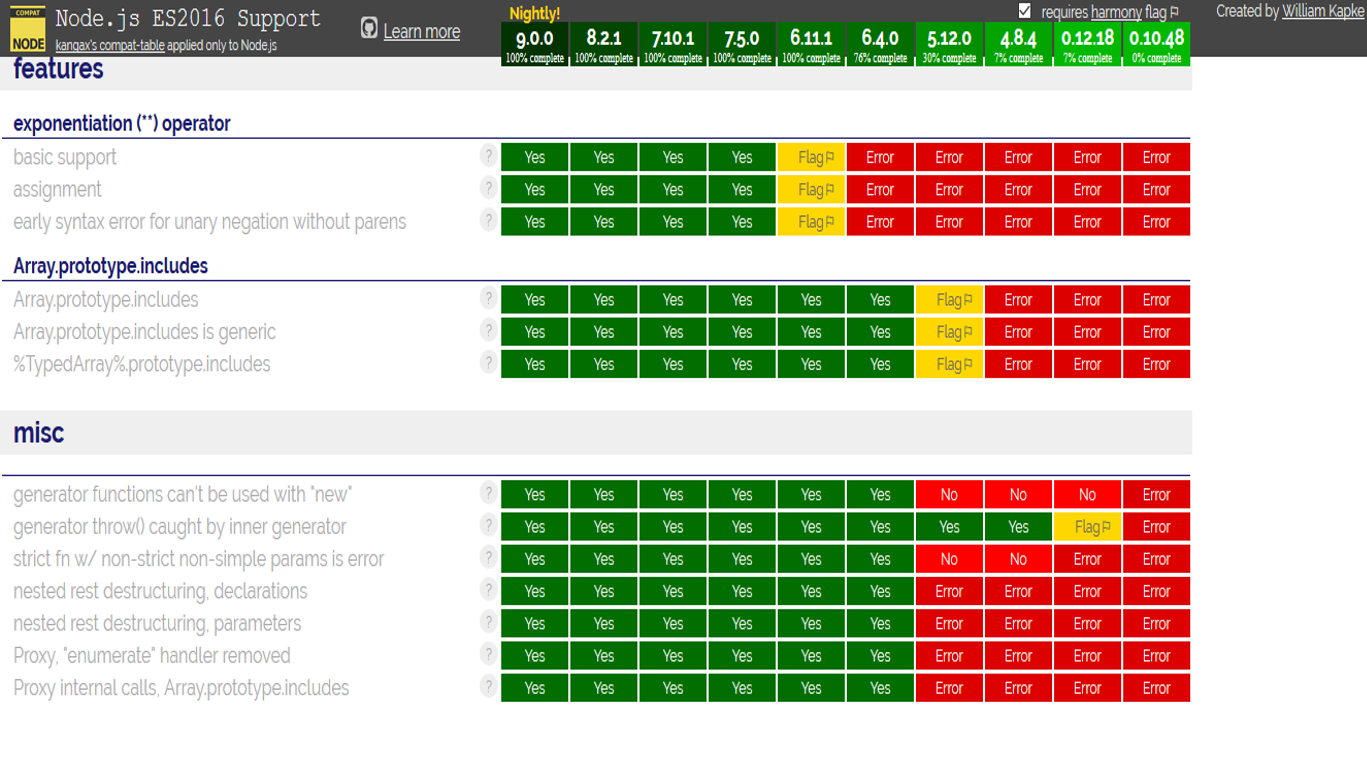
Task: Click question mark for %TypedArray%.prototype.includes row
Action: click(x=488, y=361)
